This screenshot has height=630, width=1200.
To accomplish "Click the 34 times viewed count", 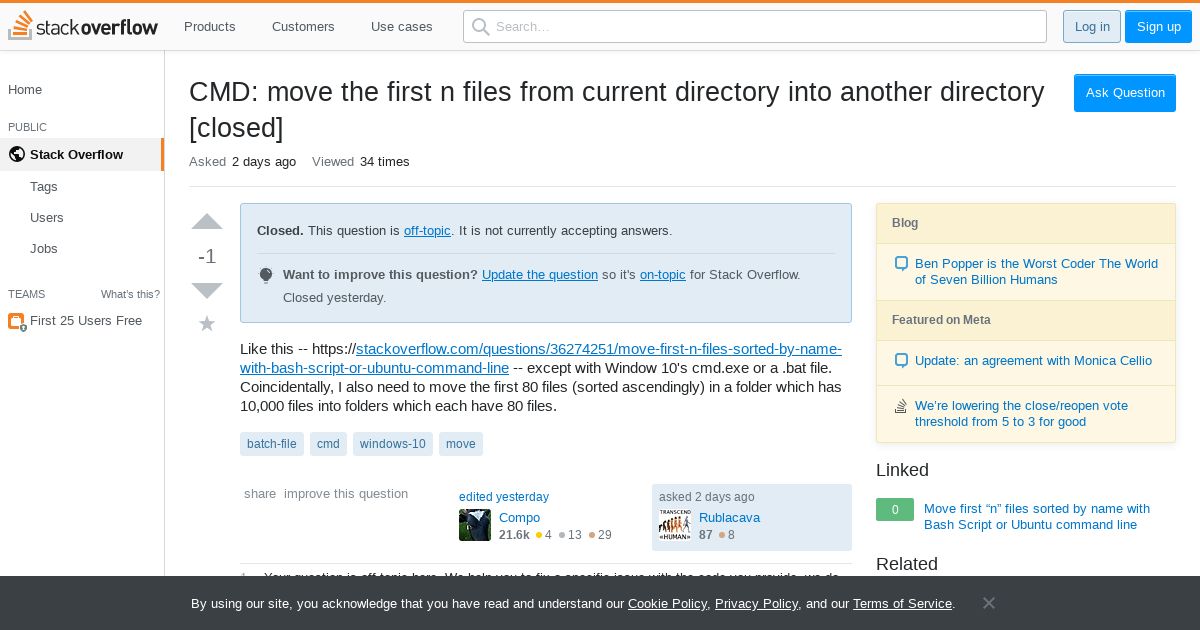I will [x=385, y=162].
